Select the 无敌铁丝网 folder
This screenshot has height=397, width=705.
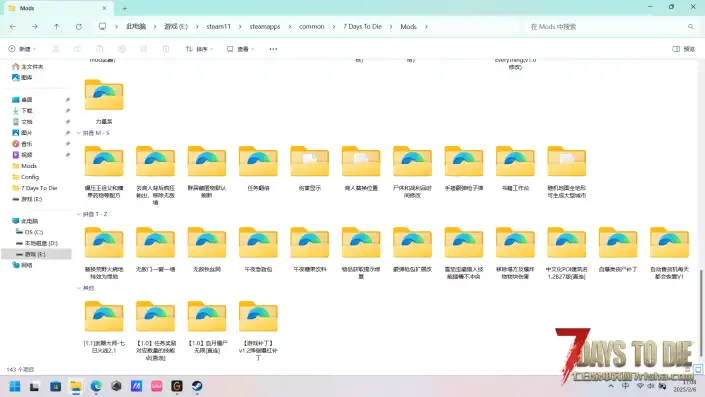207,250
